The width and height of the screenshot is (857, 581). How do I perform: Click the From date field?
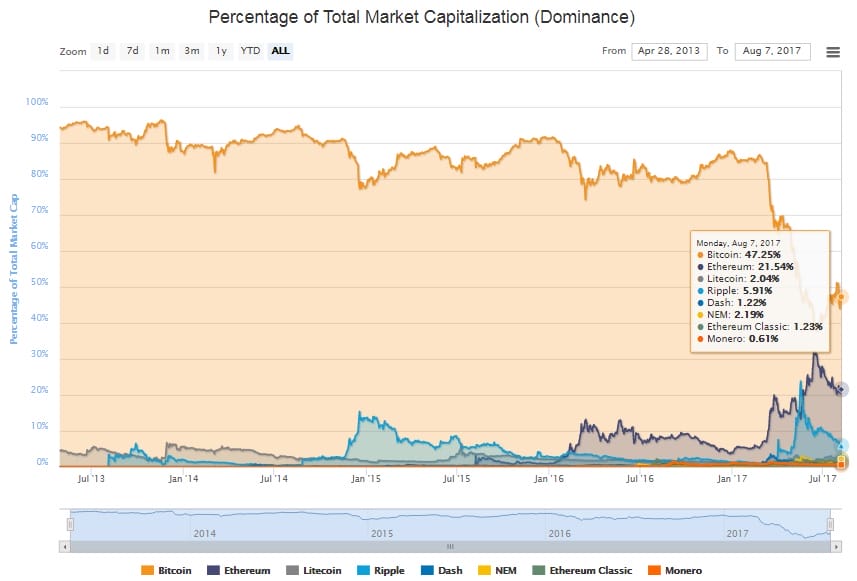point(669,51)
